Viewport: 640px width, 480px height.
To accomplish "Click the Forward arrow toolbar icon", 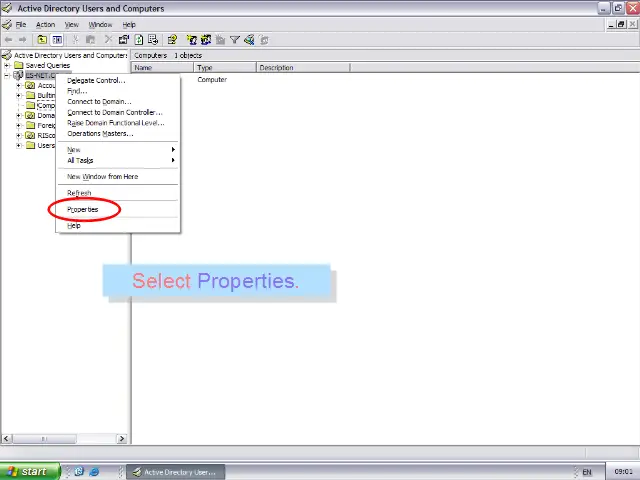I will pyautogui.click(x=22, y=40).
